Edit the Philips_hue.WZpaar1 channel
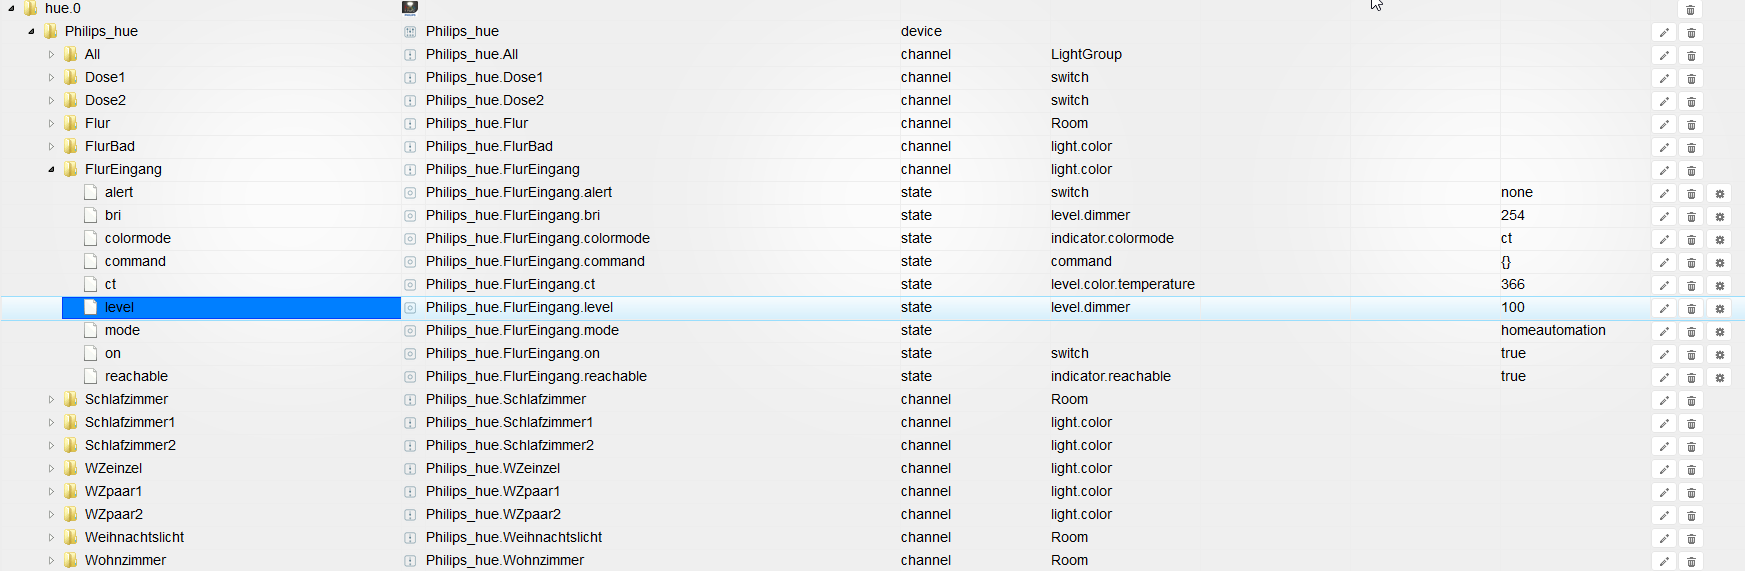 (x=1664, y=493)
